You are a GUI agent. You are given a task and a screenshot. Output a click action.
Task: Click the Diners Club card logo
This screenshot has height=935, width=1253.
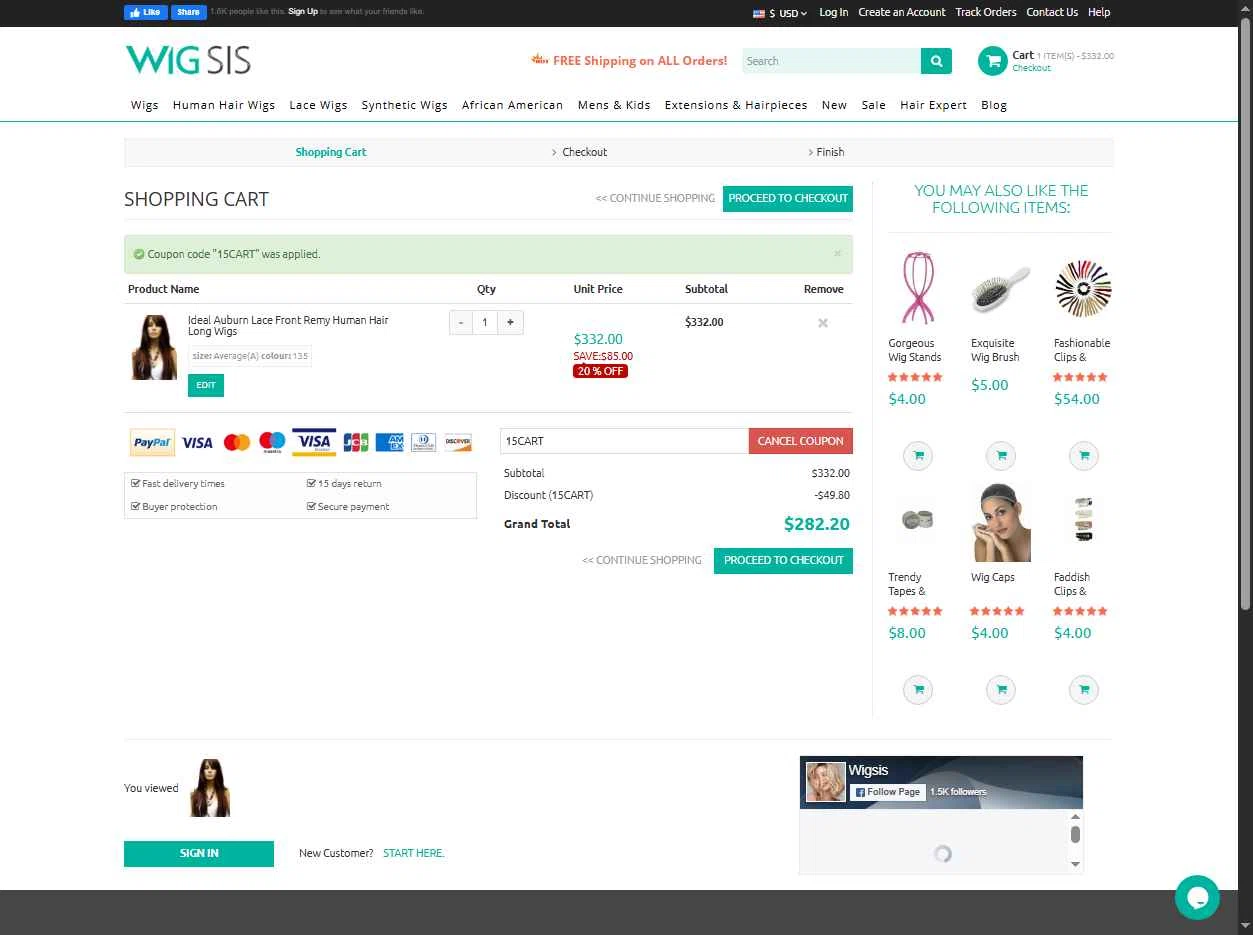coord(424,442)
